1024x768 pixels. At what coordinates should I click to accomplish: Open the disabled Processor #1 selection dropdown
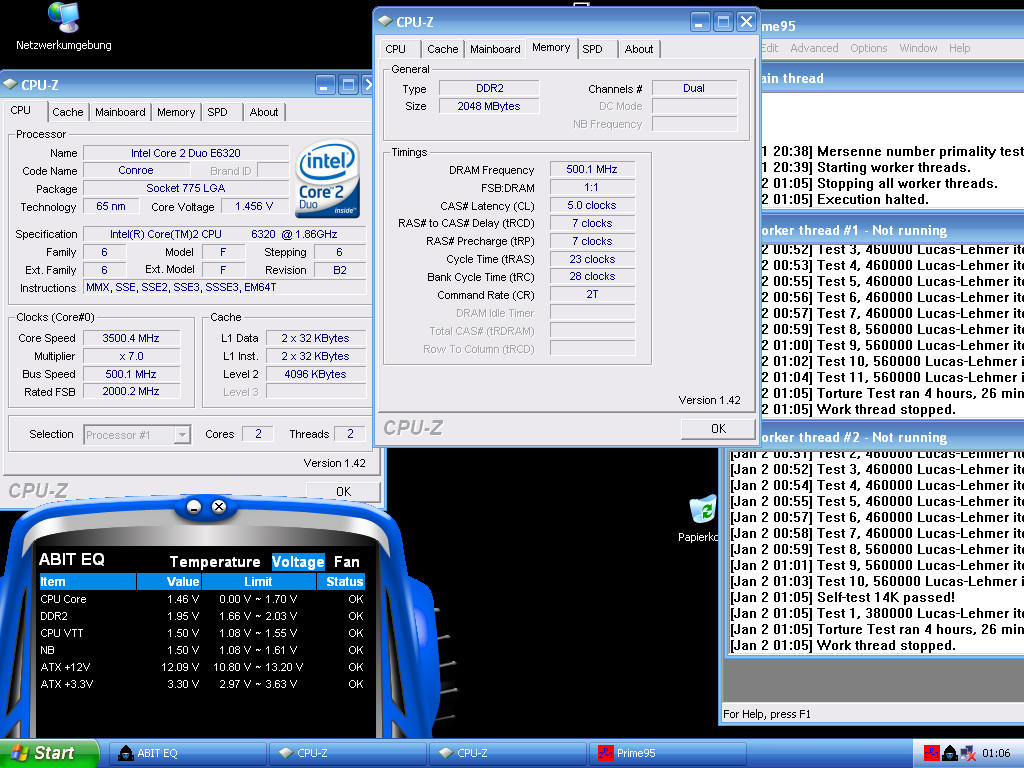(137, 434)
